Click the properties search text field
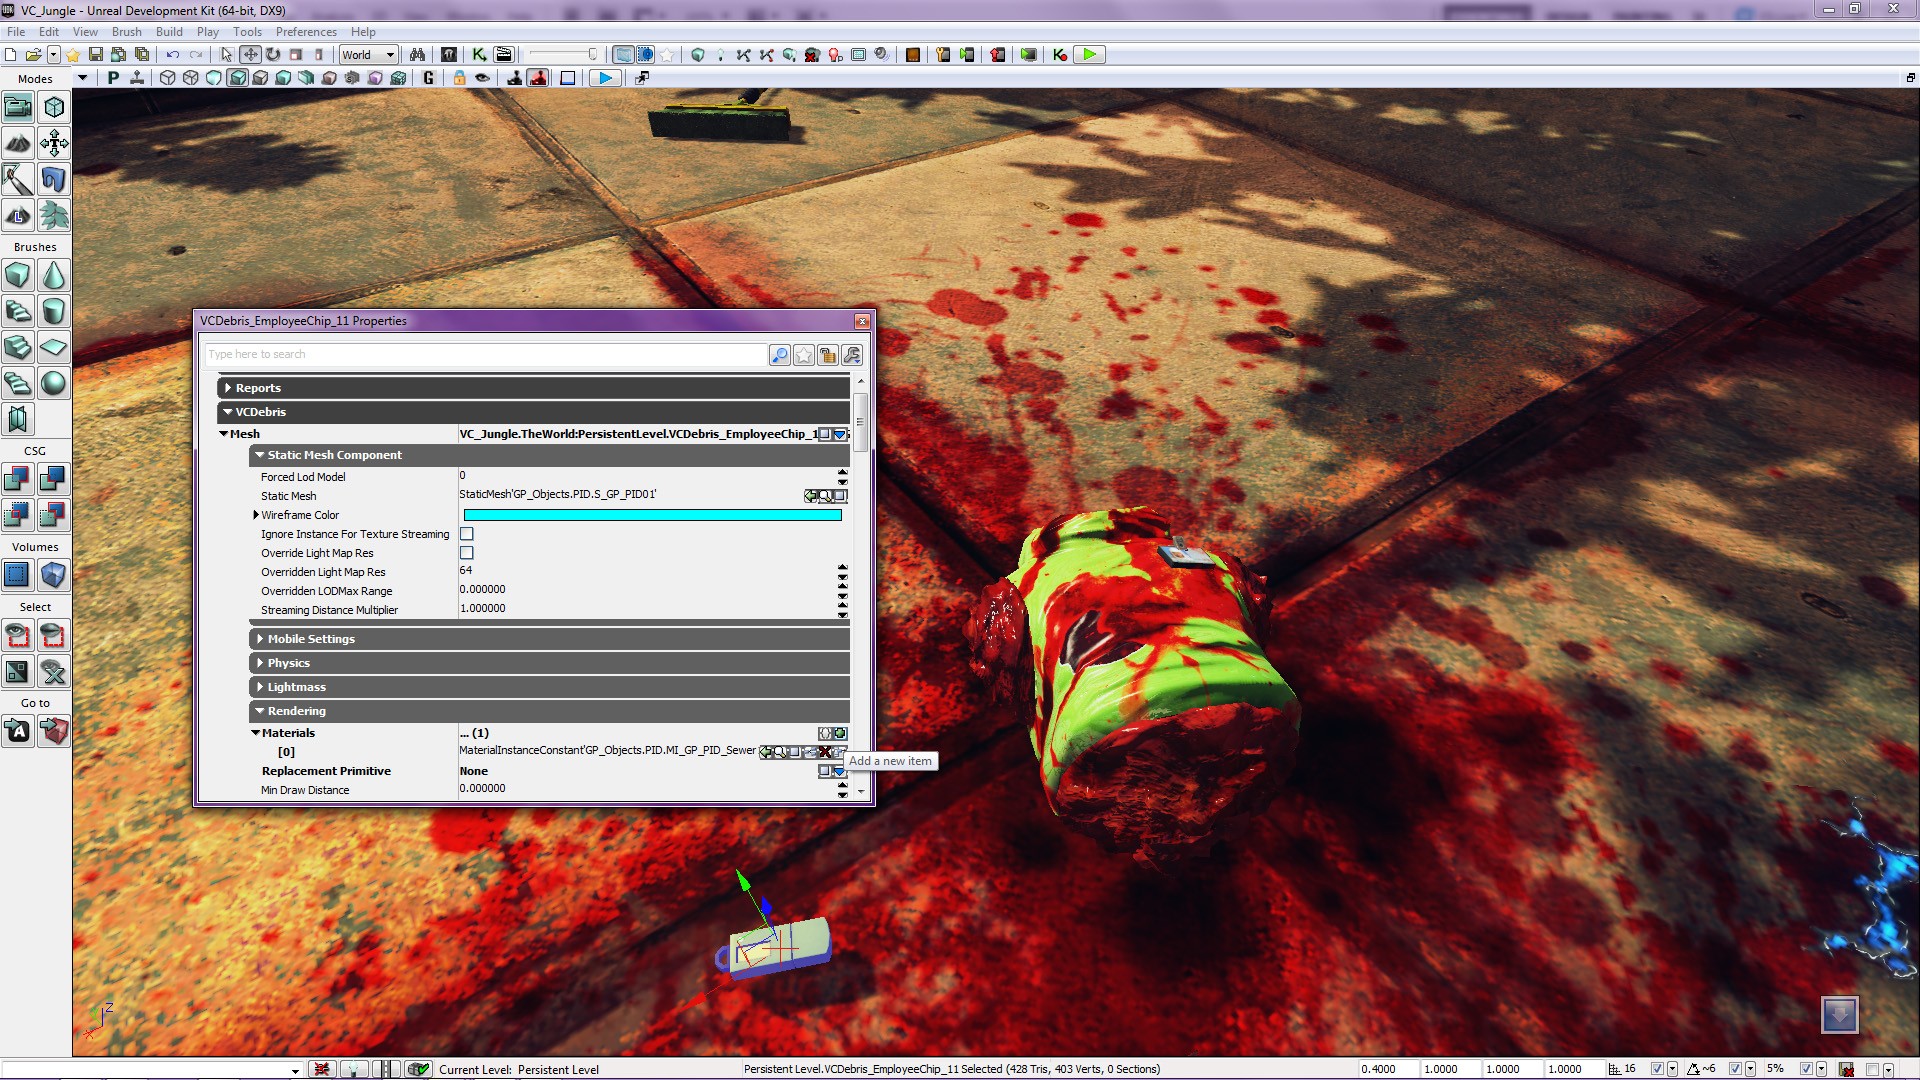This screenshot has height=1080, width=1920. pyautogui.click(x=485, y=355)
